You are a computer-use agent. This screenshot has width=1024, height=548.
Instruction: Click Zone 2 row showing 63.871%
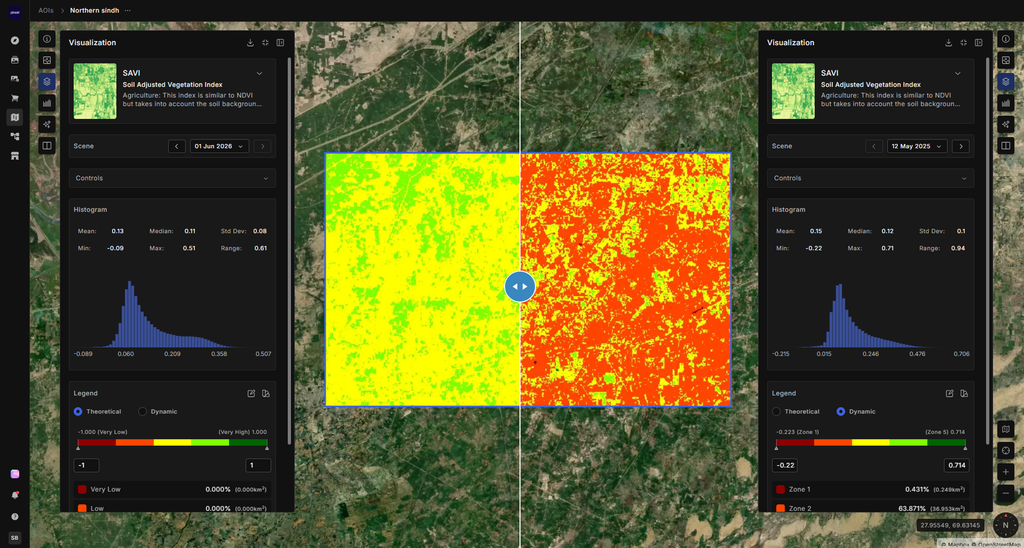click(871, 508)
